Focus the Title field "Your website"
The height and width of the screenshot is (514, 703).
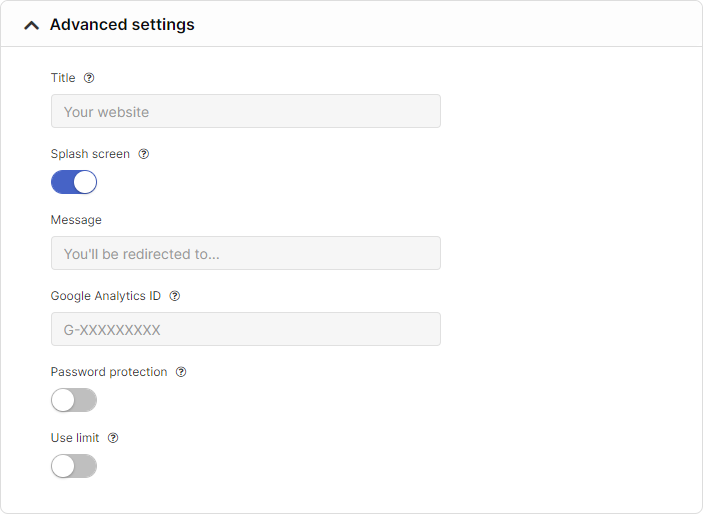[x=245, y=111]
